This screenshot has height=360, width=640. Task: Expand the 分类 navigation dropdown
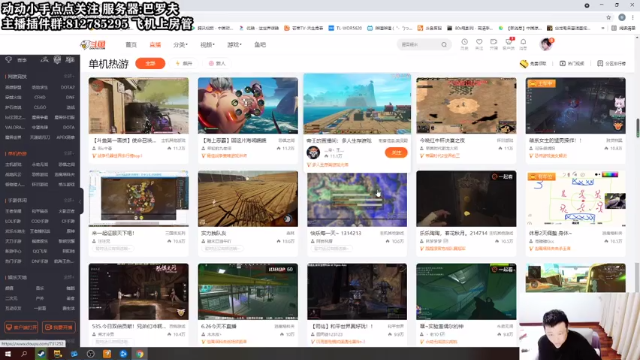pyautogui.click(x=180, y=44)
